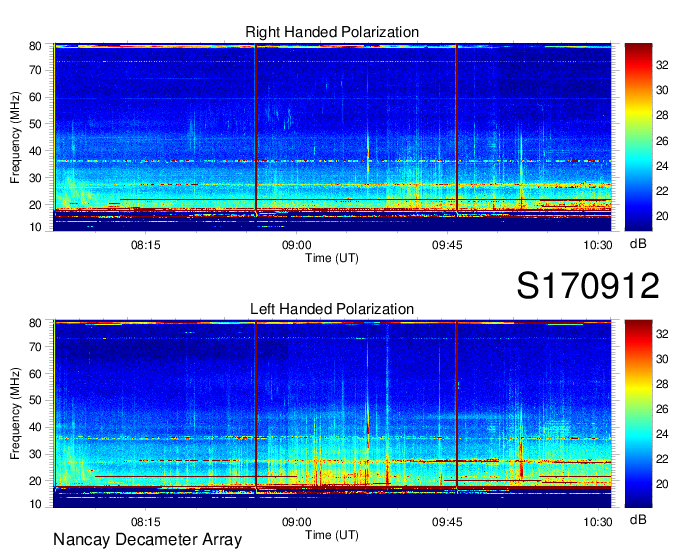Click "dB" label beside Left Handed color bar
680x552 pixels.
tap(638, 519)
